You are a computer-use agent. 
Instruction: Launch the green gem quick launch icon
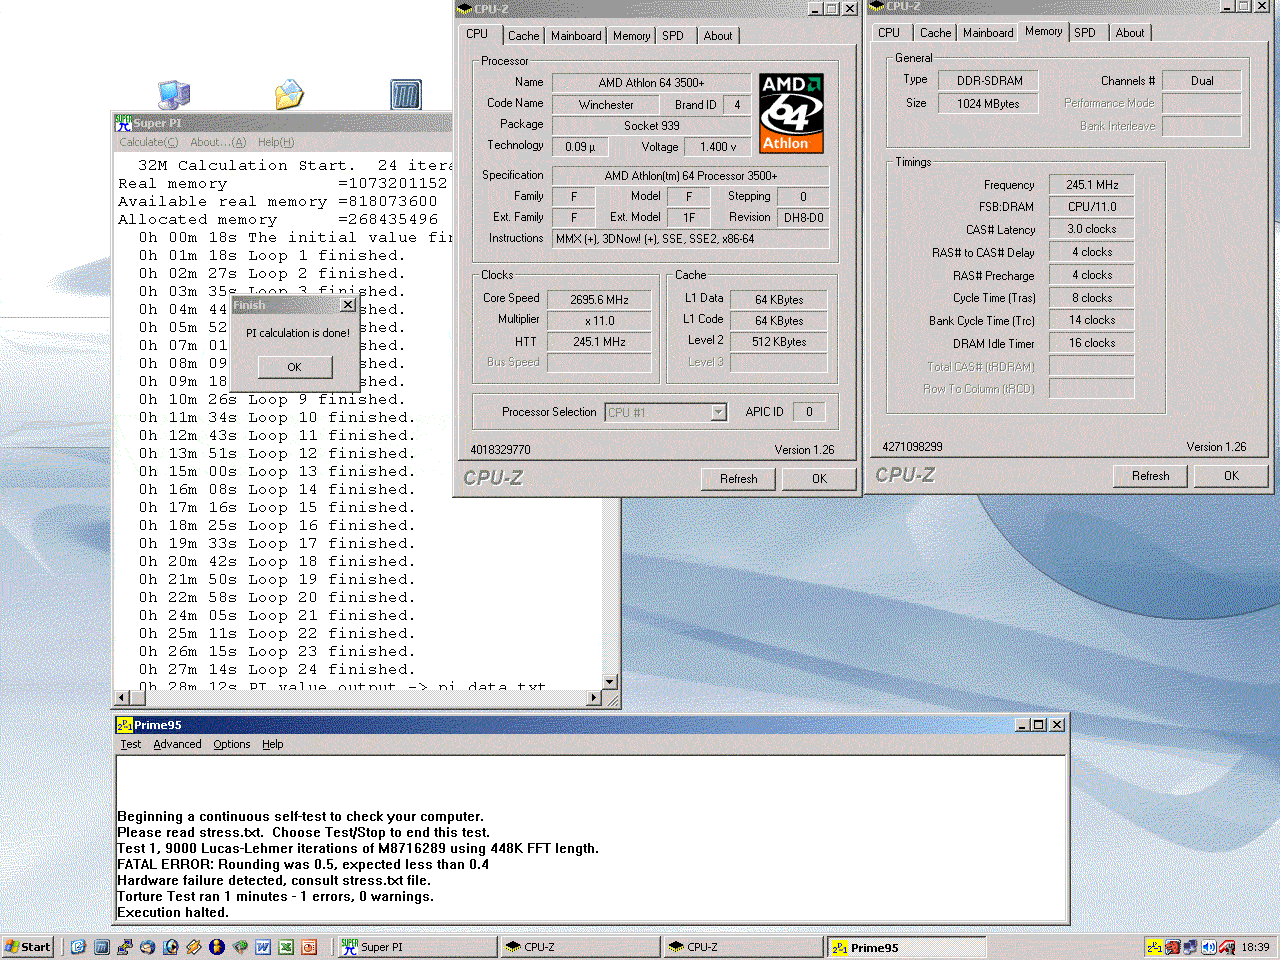240,947
